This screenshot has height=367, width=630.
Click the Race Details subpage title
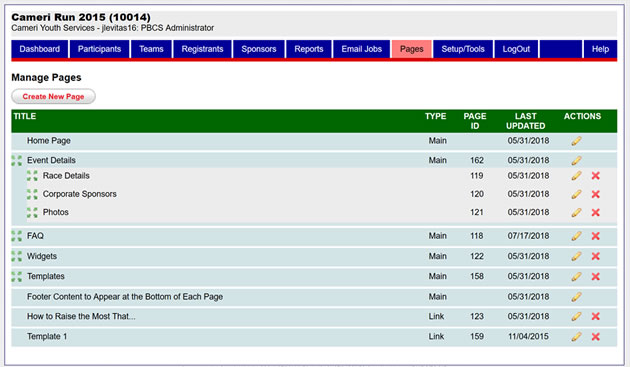pos(66,176)
